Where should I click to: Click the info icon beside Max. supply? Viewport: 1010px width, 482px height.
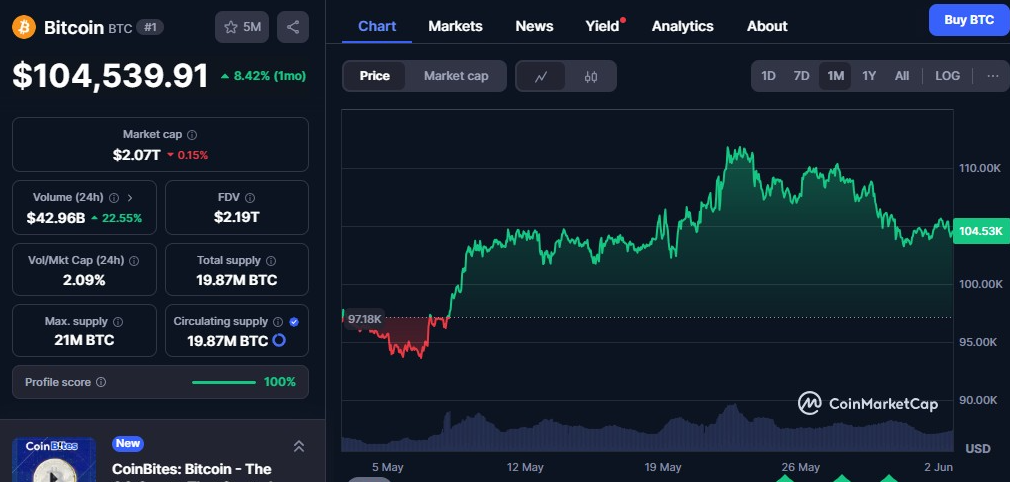click(118, 322)
